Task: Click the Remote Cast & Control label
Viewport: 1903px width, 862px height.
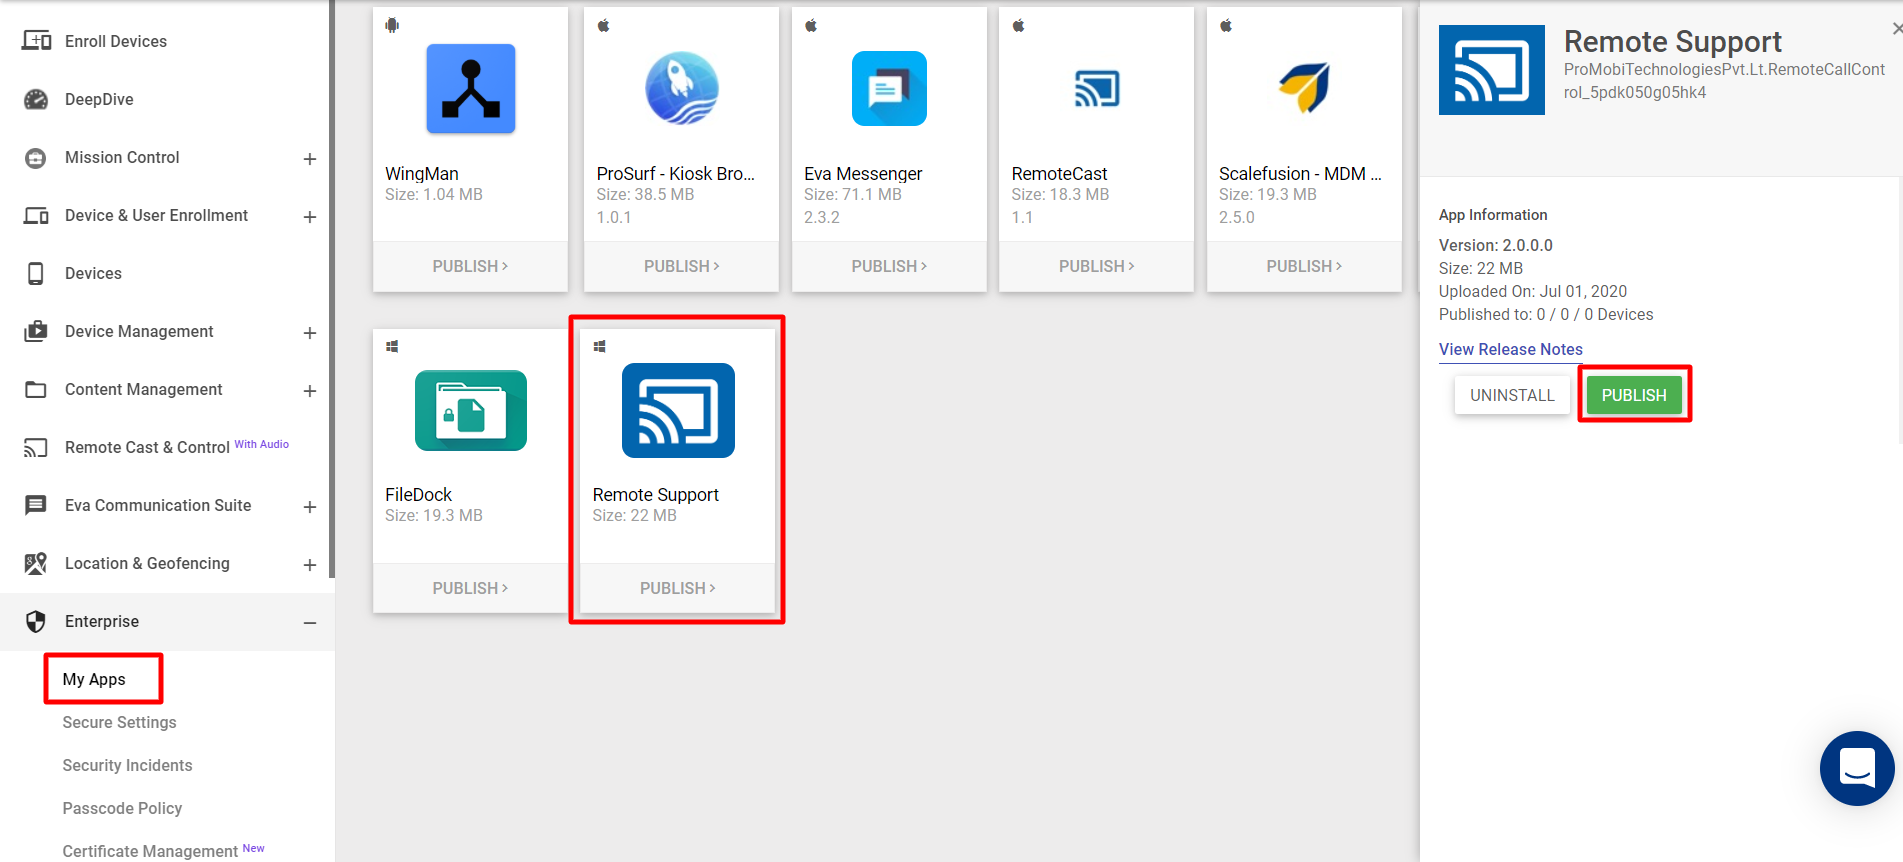Action: (147, 447)
